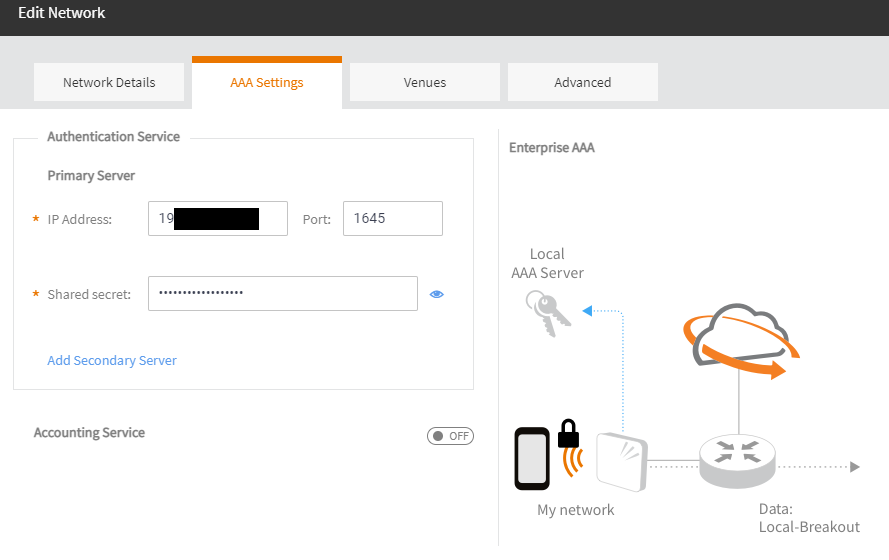Image resolution: width=889 pixels, height=560 pixels.
Task: Click the IP Address input field
Action: (218, 218)
